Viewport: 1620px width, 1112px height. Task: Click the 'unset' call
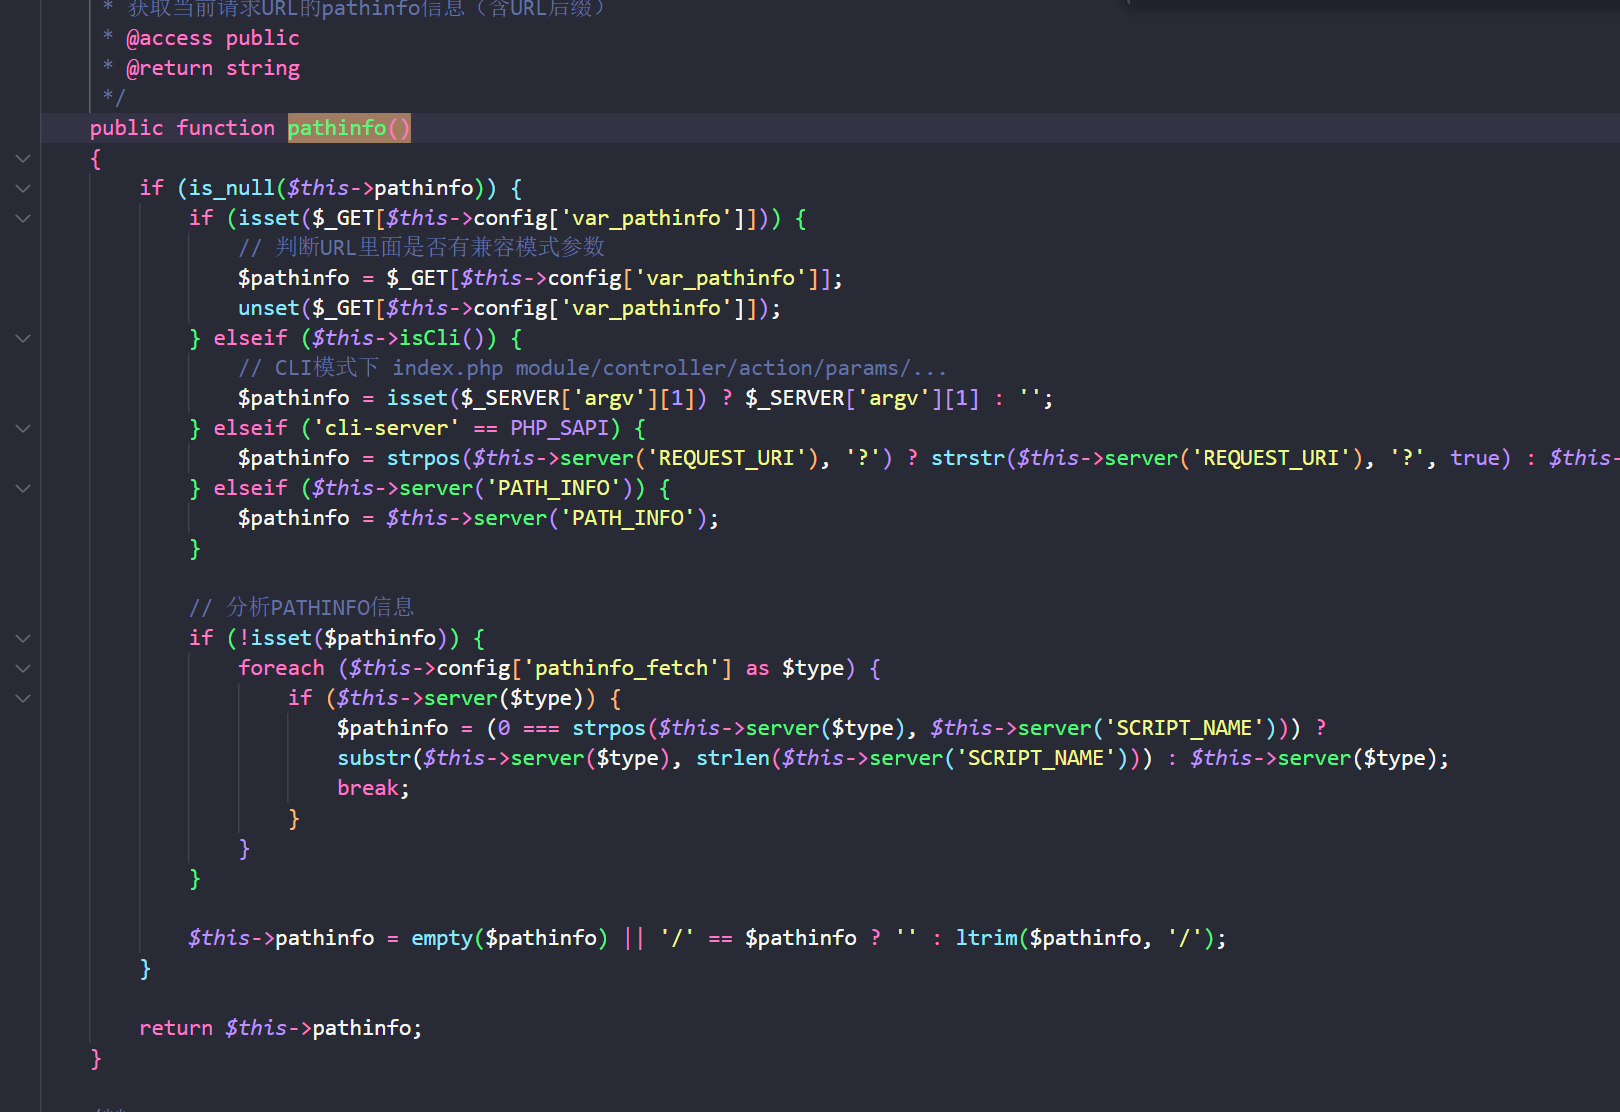(x=269, y=308)
